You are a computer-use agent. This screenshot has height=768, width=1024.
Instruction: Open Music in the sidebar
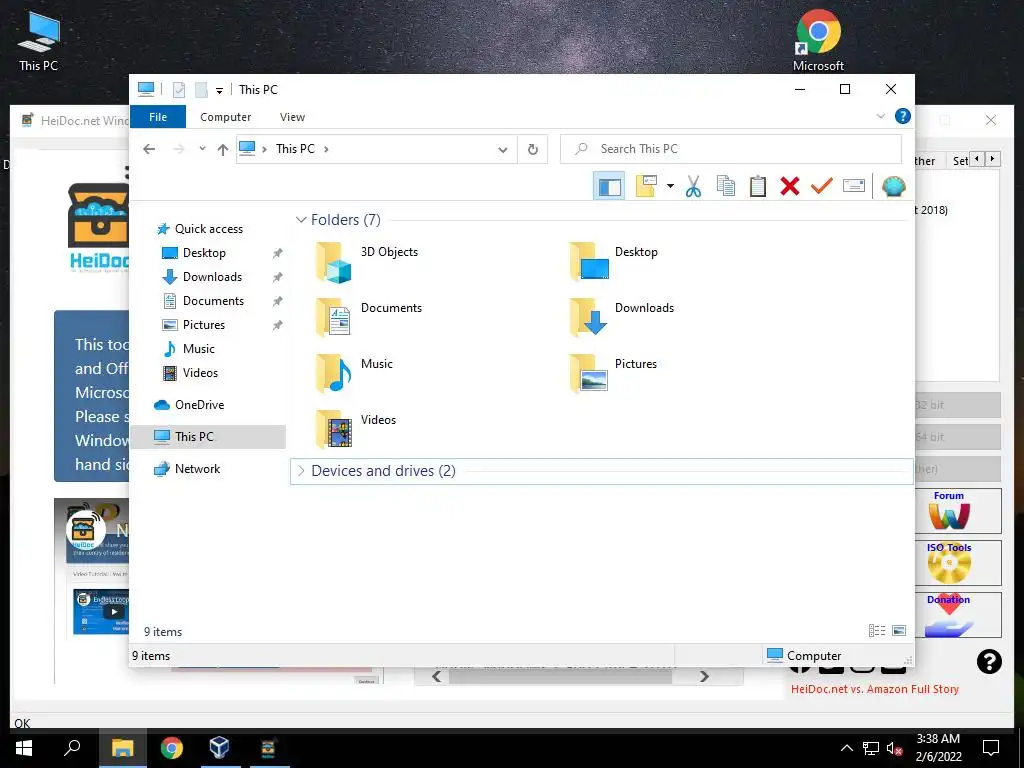click(199, 349)
